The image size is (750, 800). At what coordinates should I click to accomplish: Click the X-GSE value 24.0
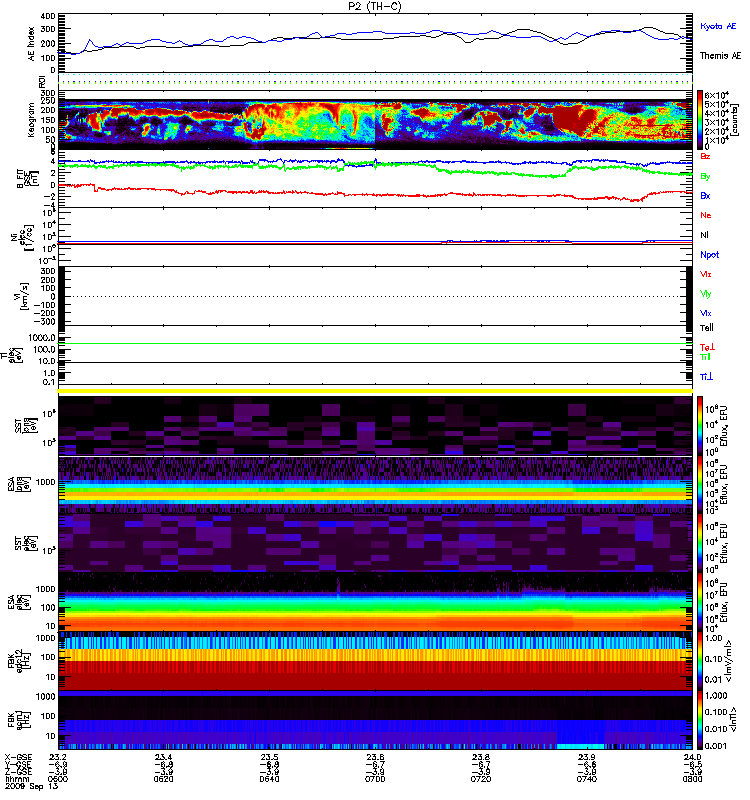coord(692,758)
